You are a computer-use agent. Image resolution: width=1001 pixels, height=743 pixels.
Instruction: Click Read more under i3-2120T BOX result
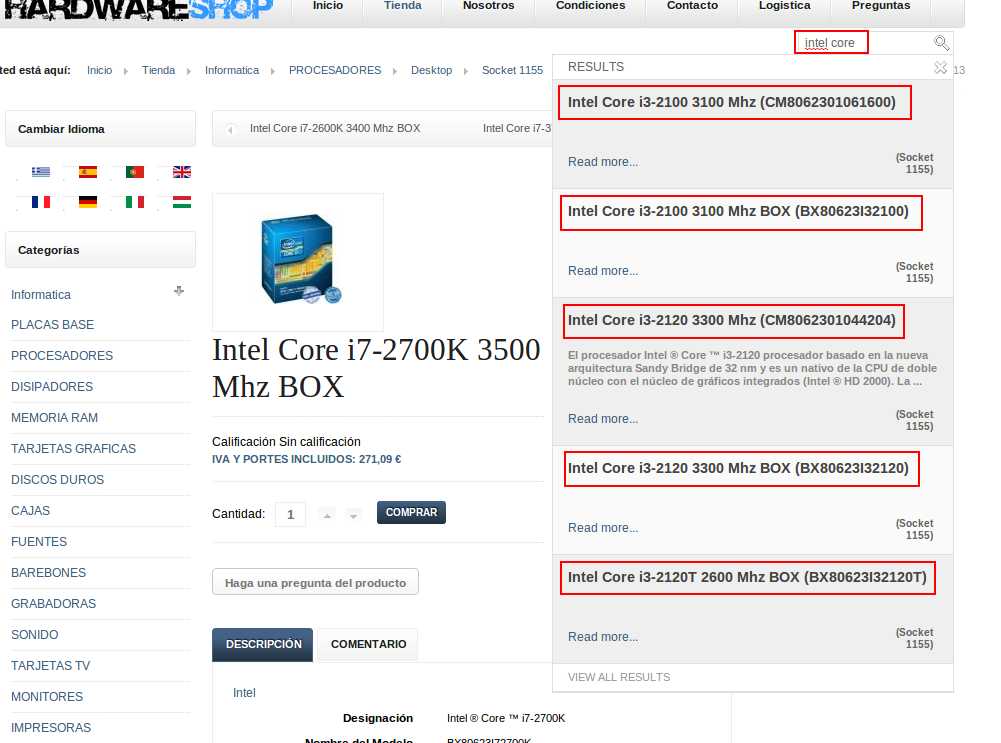(x=603, y=637)
